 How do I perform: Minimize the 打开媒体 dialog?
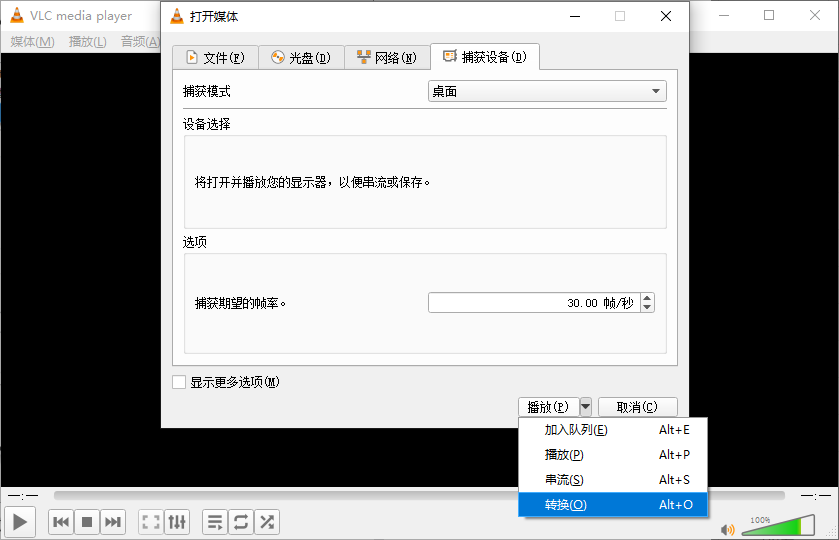[x=575, y=16]
